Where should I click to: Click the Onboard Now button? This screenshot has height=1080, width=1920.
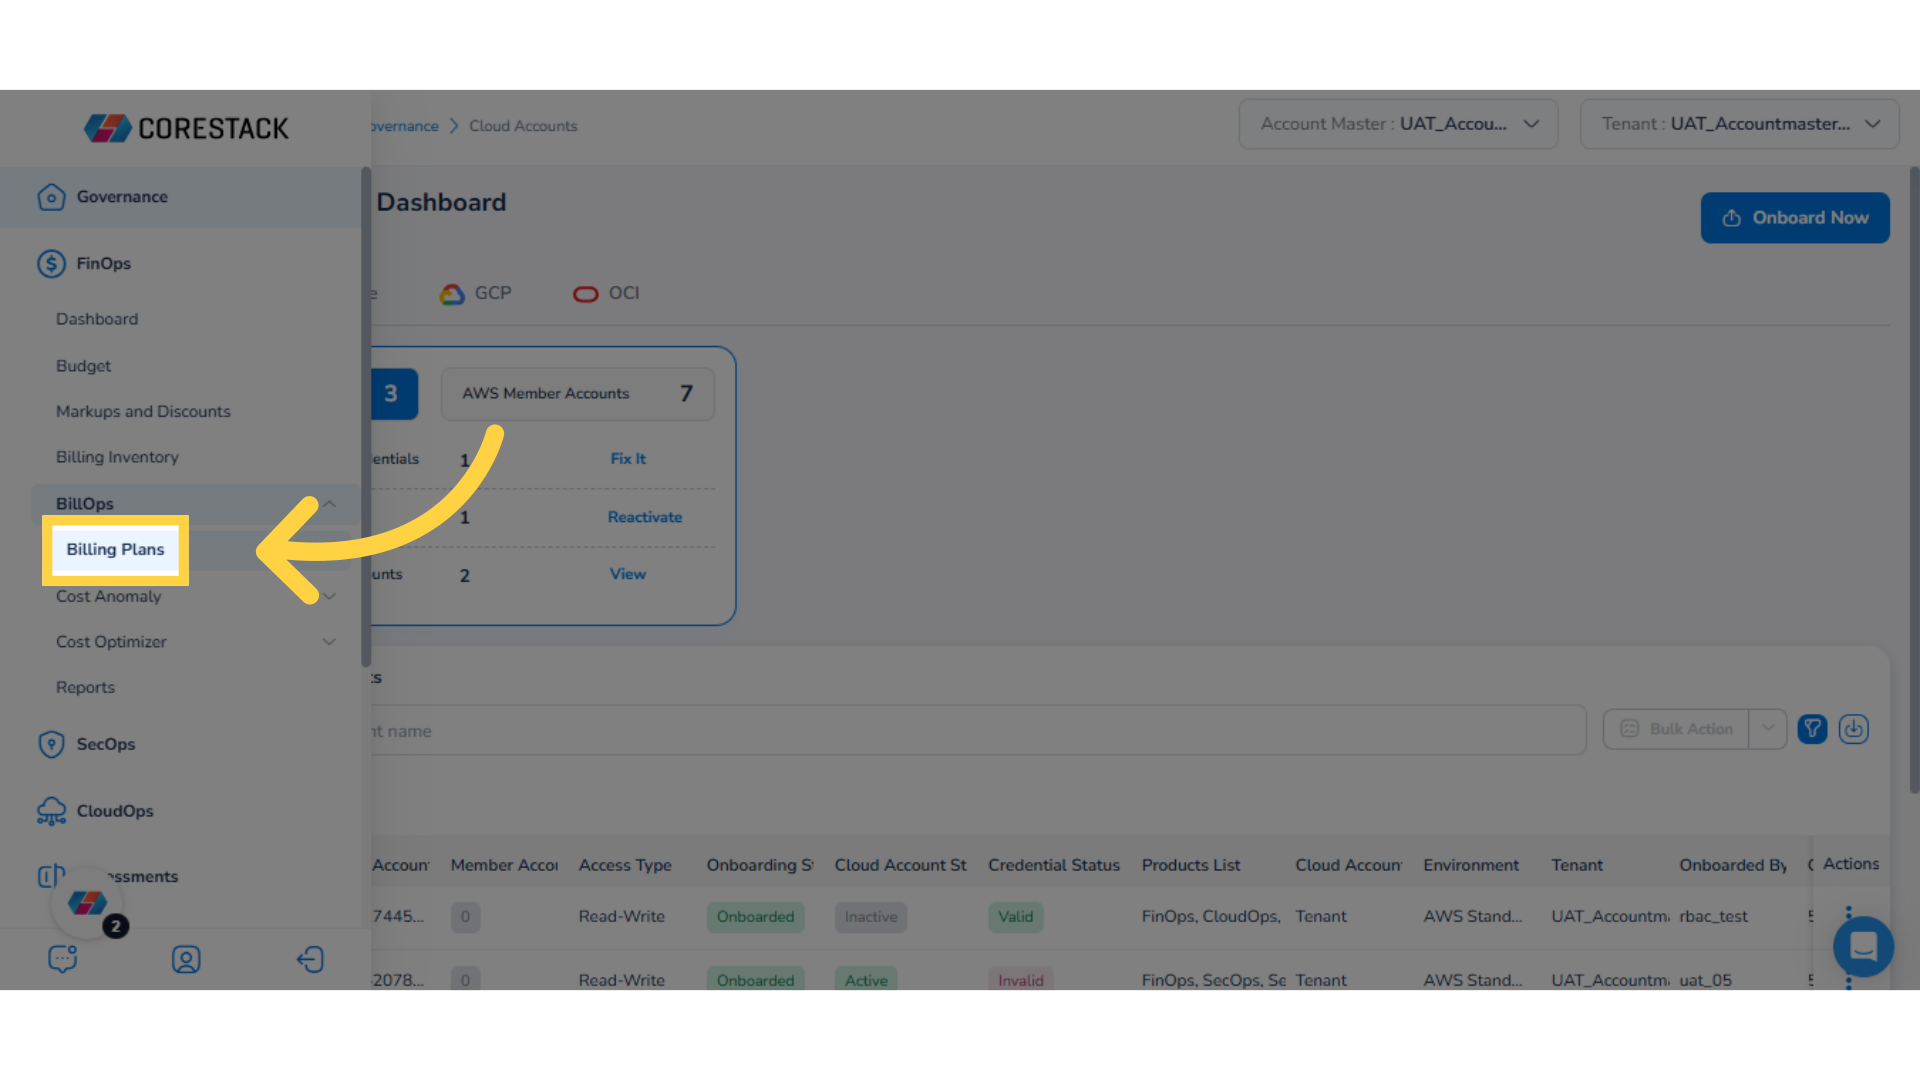pyautogui.click(x=1795, y=218)
